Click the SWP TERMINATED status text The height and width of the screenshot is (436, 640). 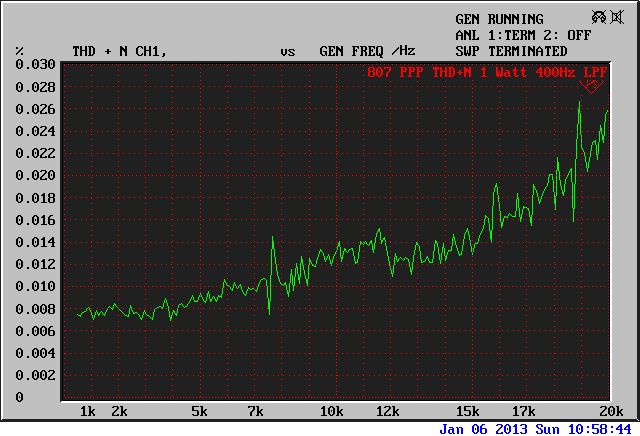[511, 51]
